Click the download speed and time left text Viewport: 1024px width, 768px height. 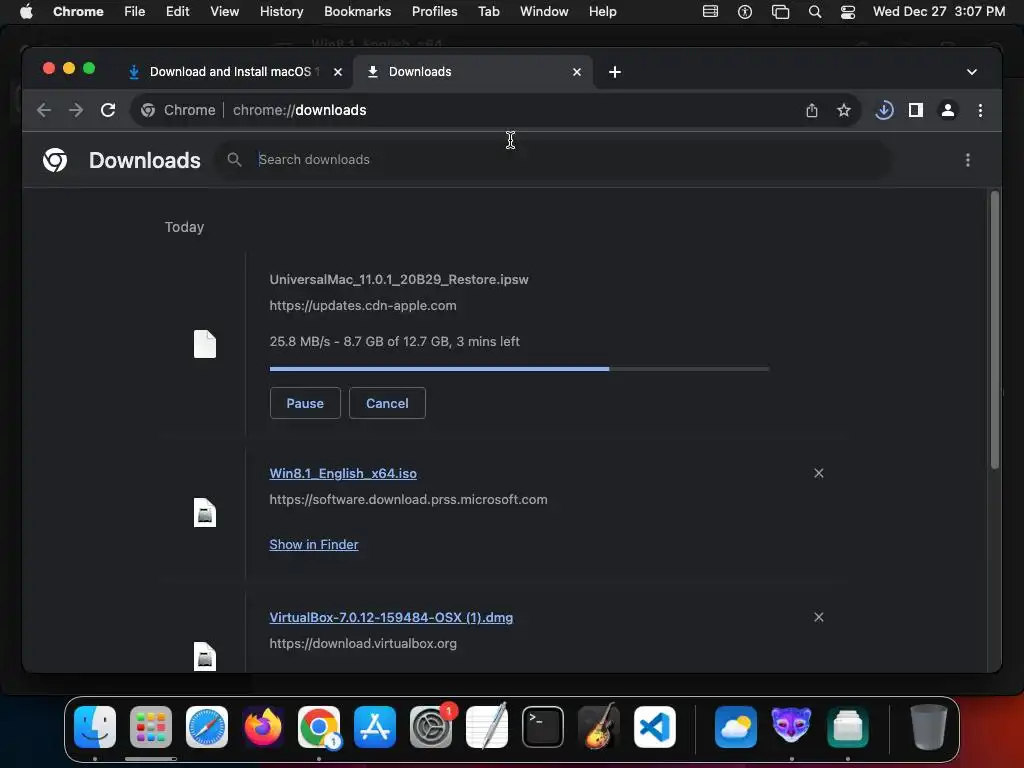click(x=394, y=342)
